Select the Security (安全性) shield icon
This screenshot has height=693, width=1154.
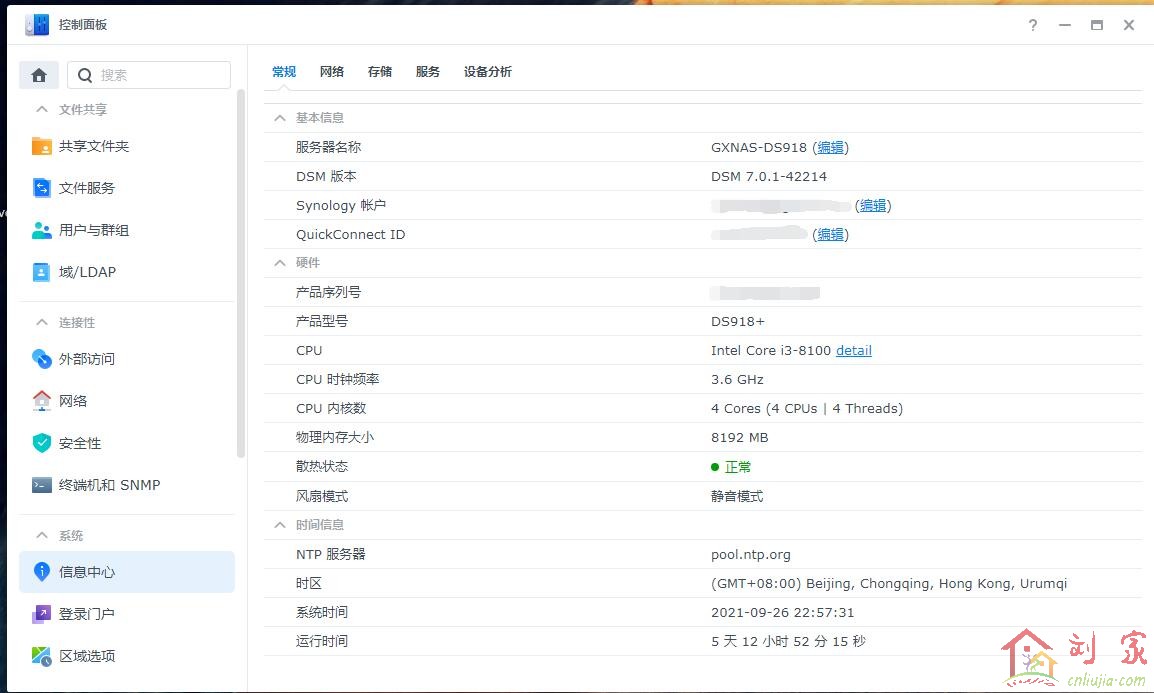[41, 443]
